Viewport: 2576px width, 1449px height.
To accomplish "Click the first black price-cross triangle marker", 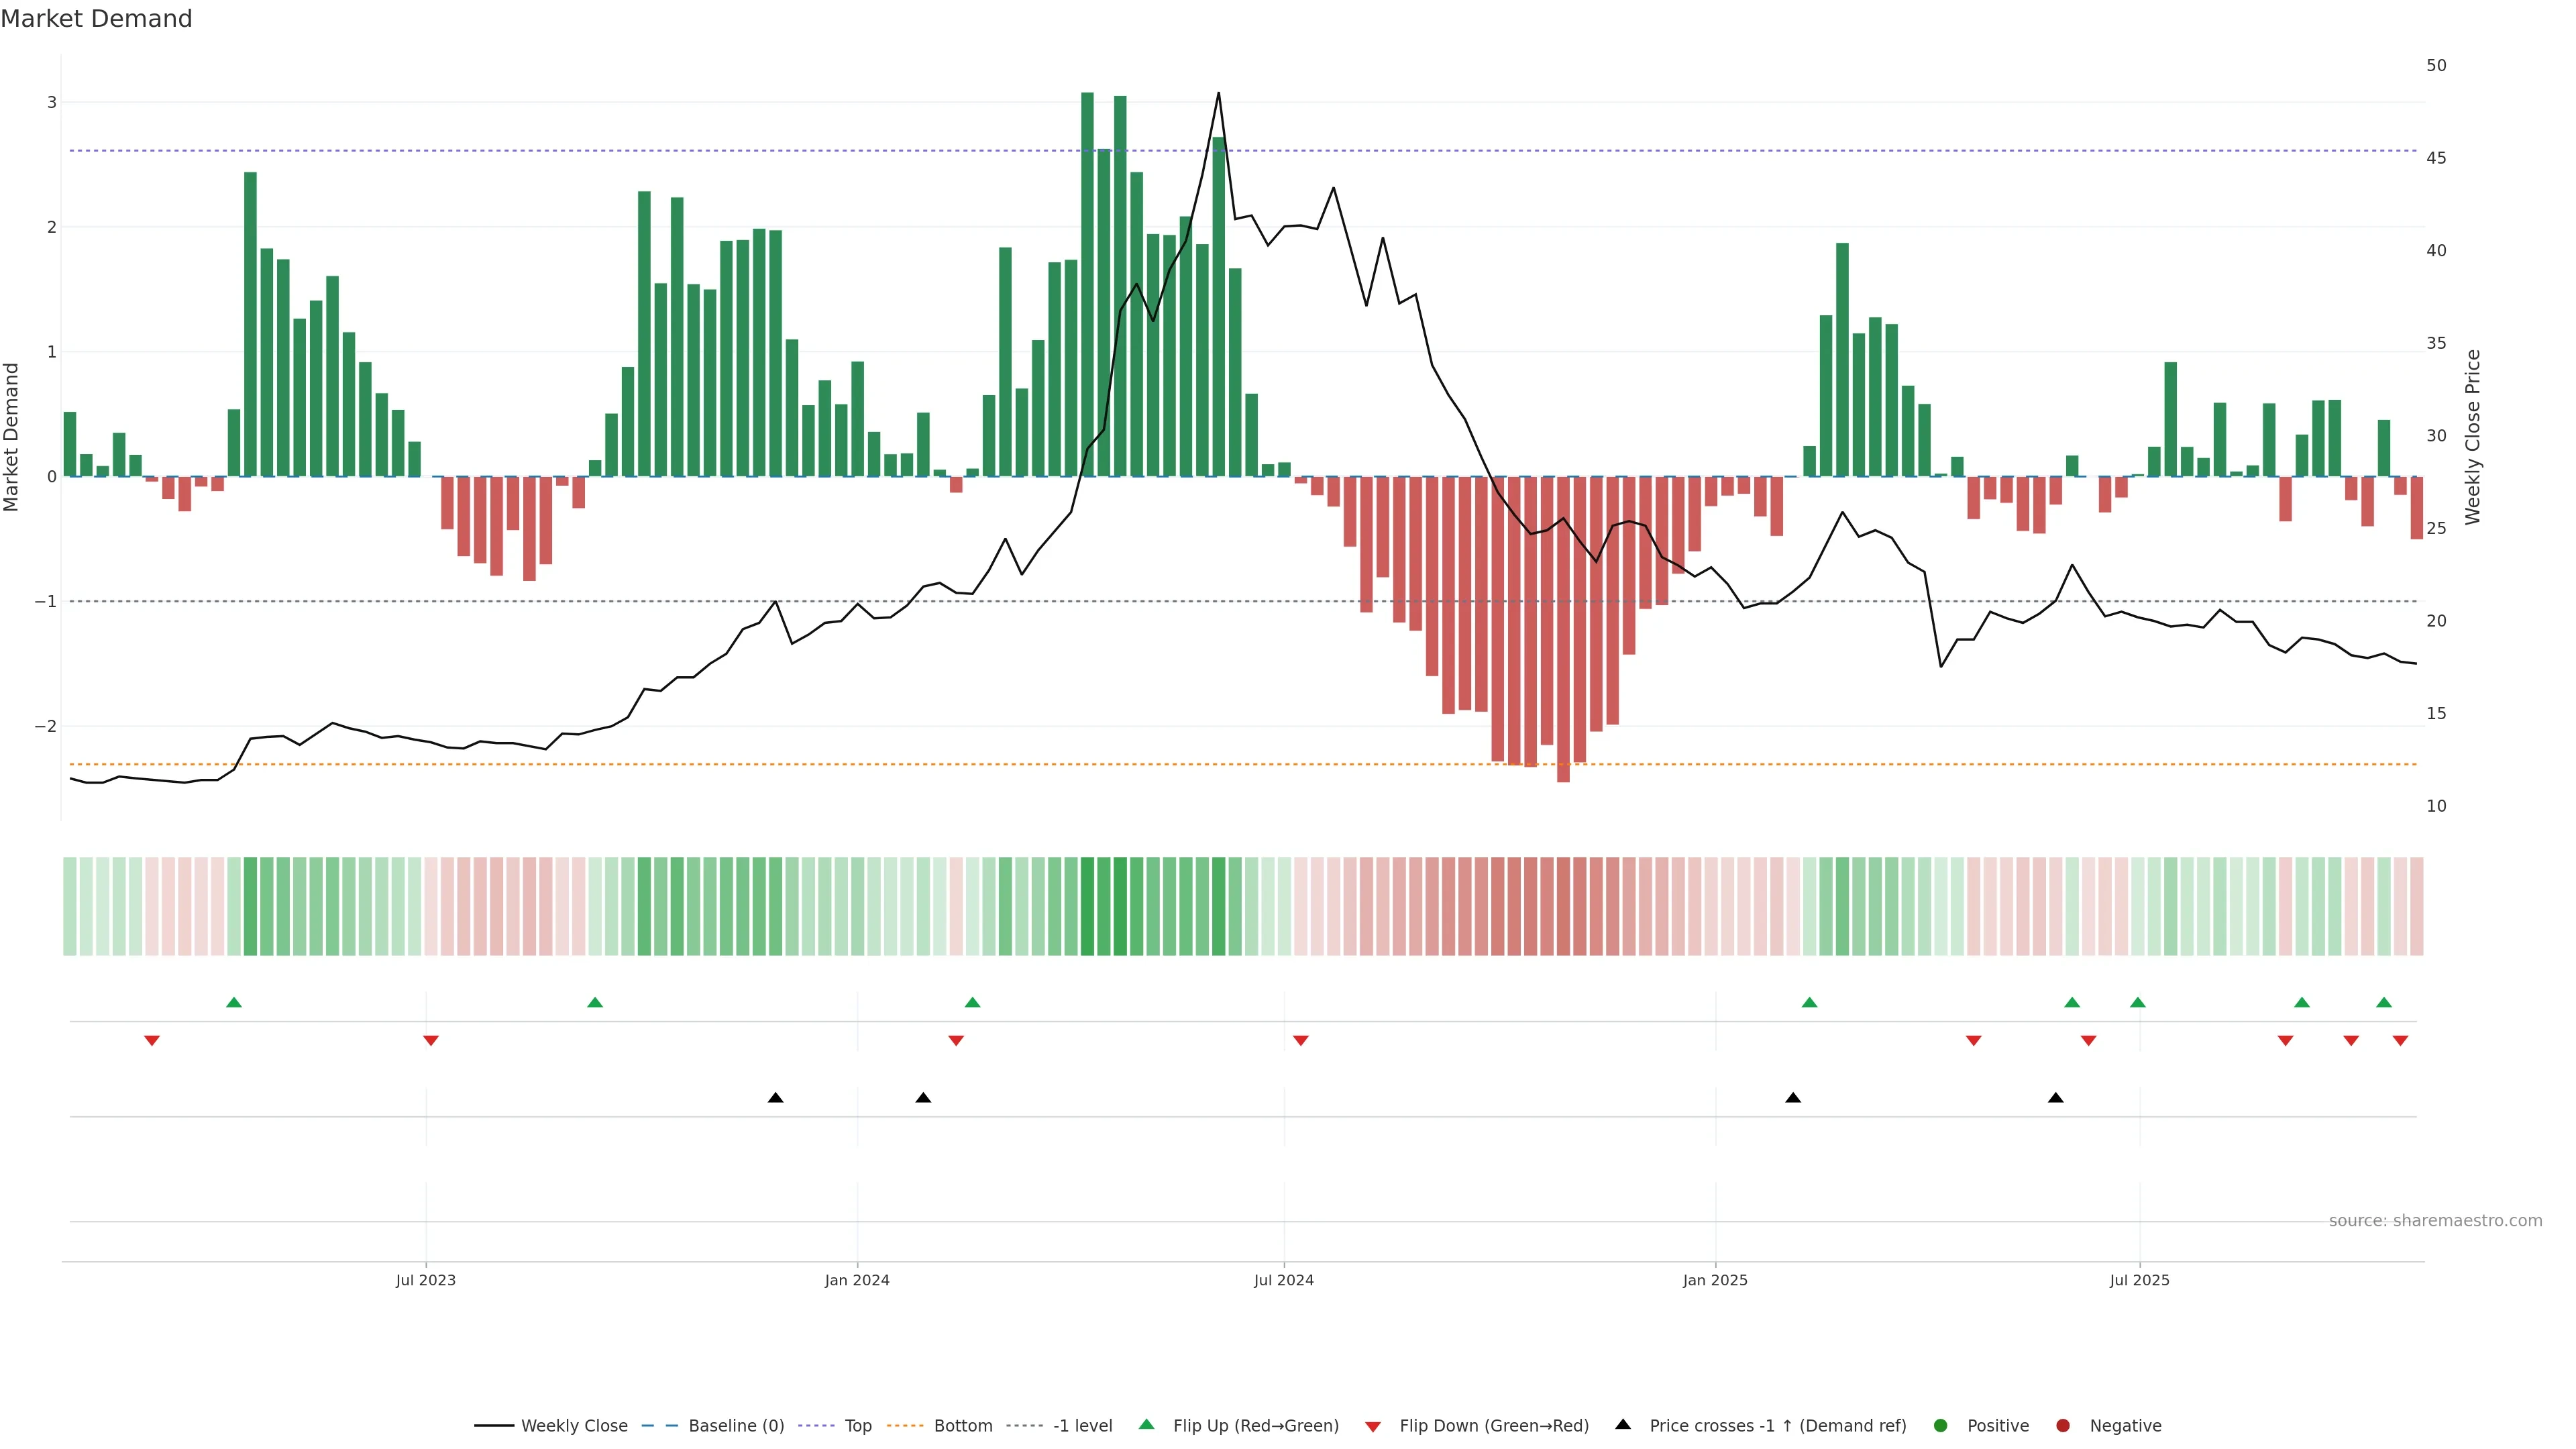I will [775, 1098].
